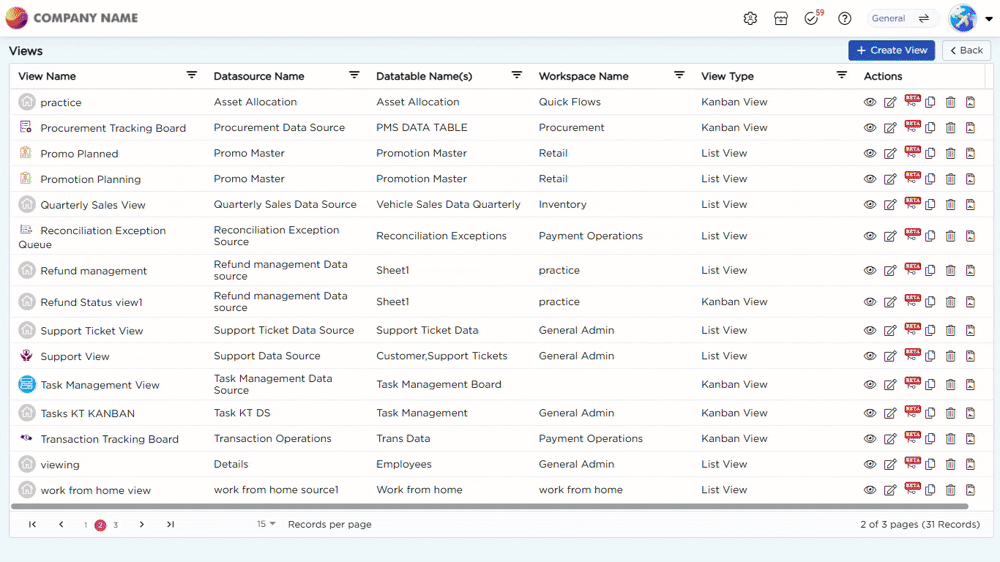Click the horizontal scrollbar under the table
Viewport: 1000px width, 562px height.
pos(489,507)
